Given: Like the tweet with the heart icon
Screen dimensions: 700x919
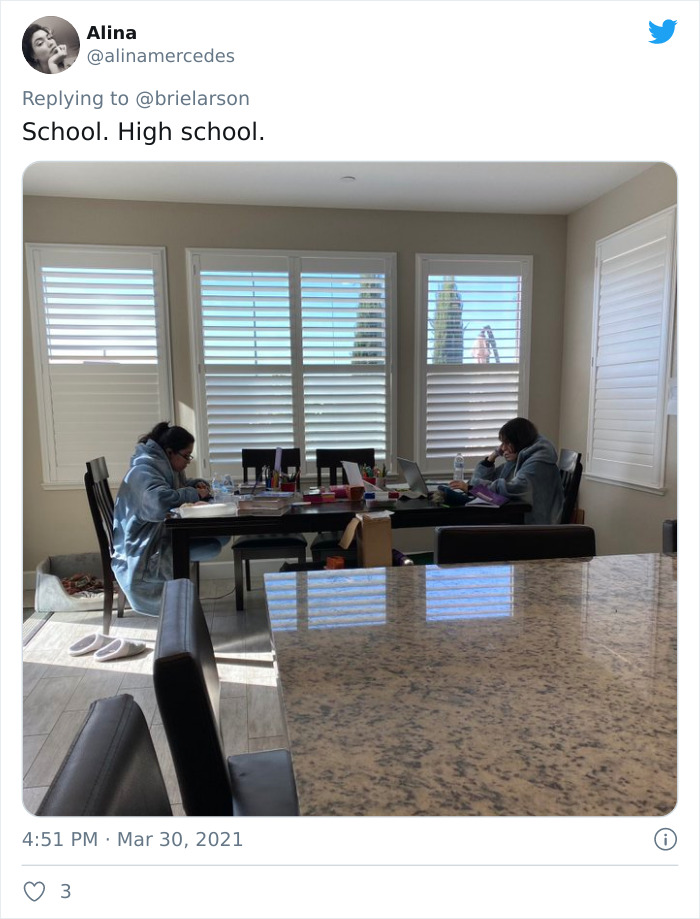Looking at the screenshot, I should [34, 891].
